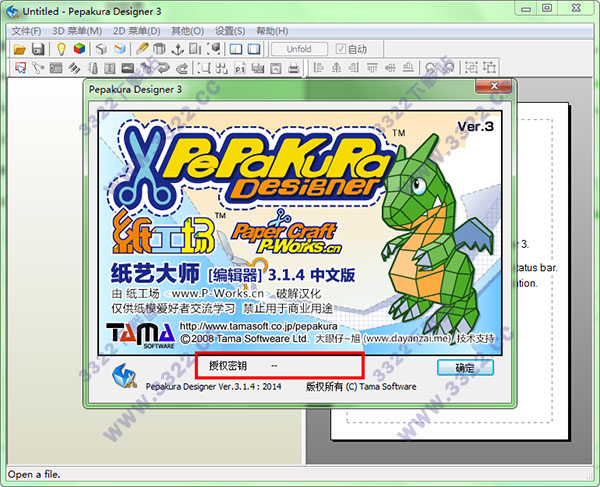The width and height of the screenshot is (600, 487).
Task: Click the Redo curved arrow icon
Action: [x=182, y=68]
